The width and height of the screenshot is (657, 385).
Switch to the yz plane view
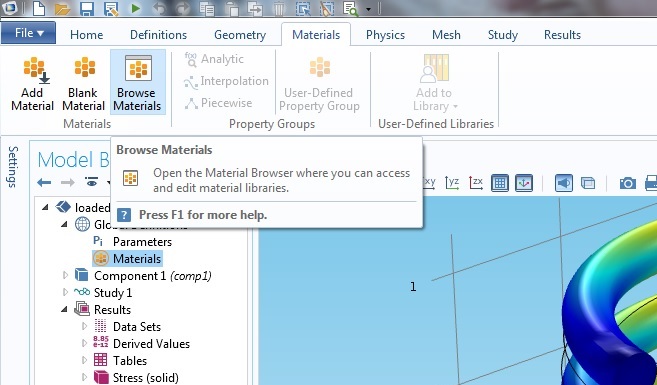(452, 183)
